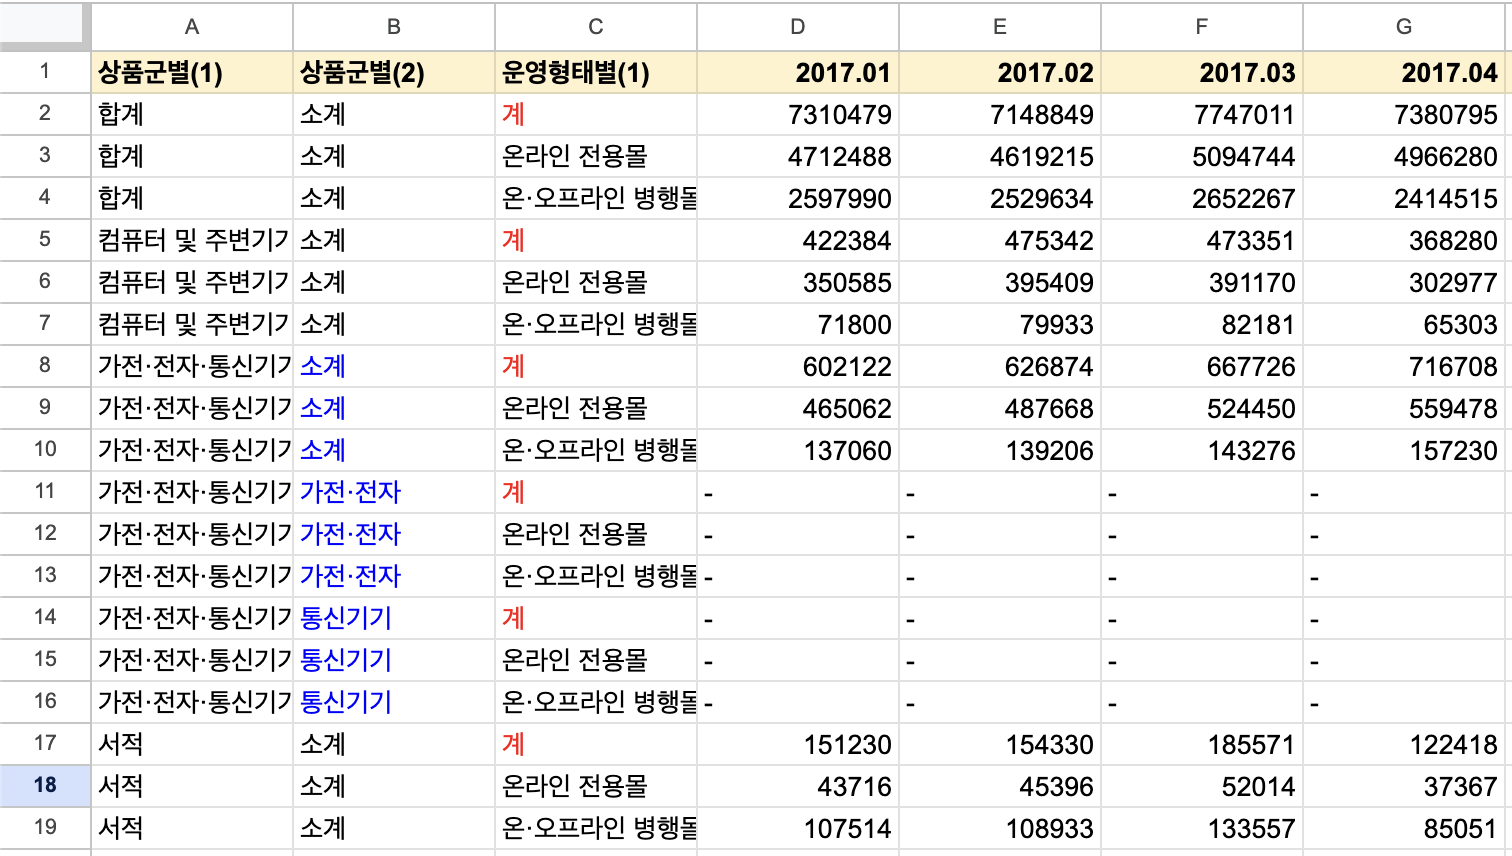
Task: Click cell with value 4619215
Action: (1000, 156)
